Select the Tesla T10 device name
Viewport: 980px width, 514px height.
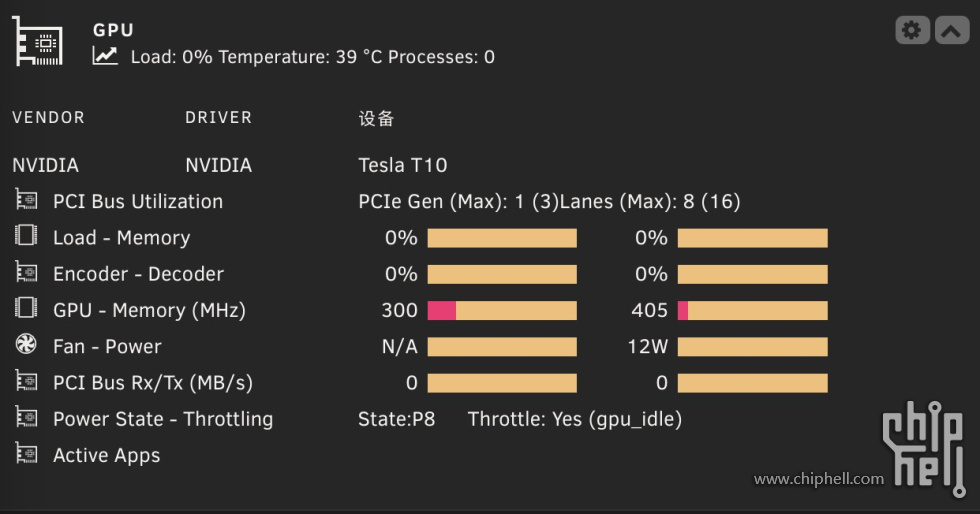pos(402,165)
